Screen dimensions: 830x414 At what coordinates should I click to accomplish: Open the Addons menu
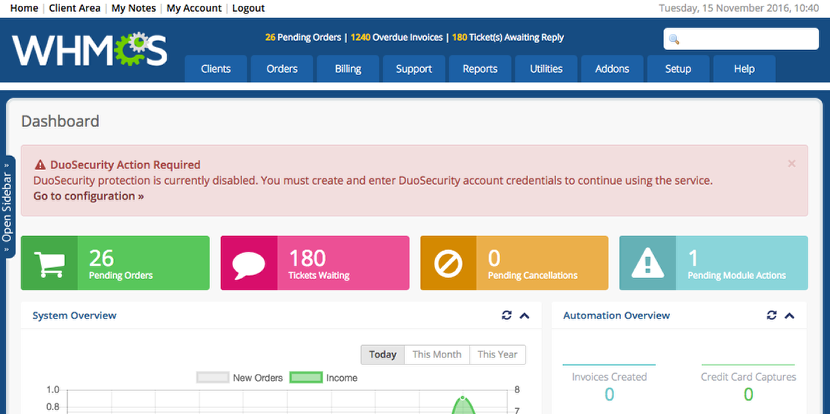[612, 69]
